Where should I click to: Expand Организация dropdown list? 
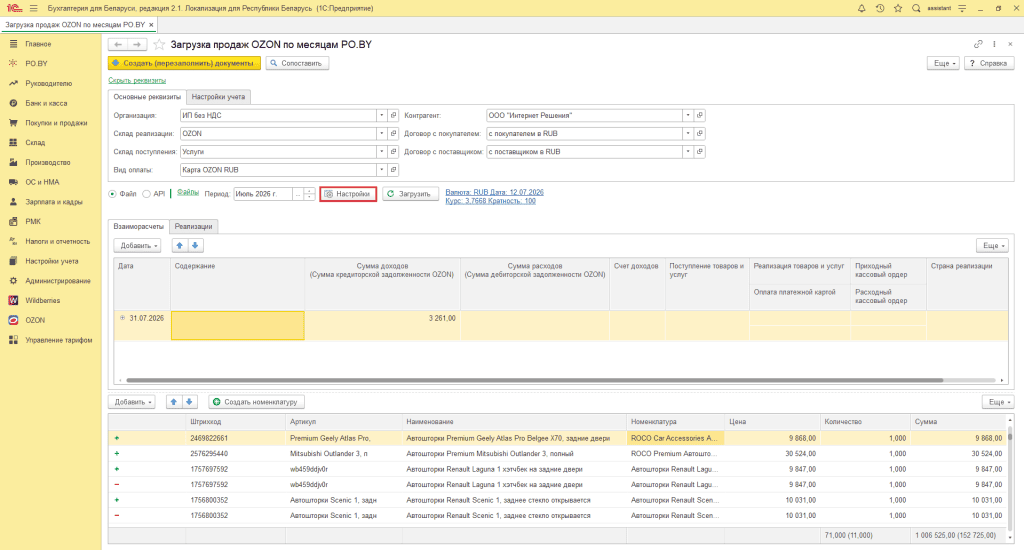(381, 116)
